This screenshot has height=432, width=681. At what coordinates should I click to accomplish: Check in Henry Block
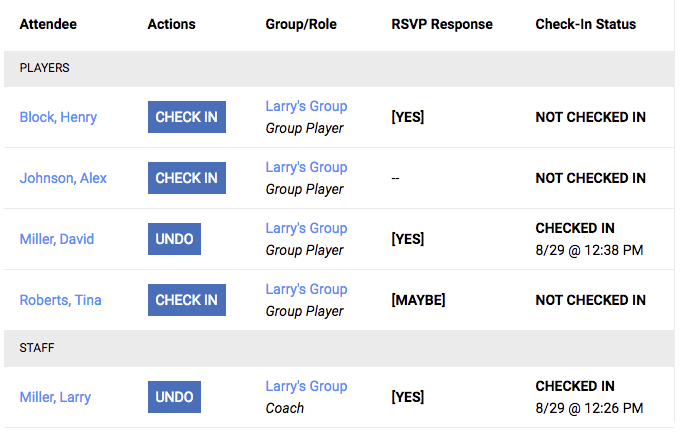point(186,117)
